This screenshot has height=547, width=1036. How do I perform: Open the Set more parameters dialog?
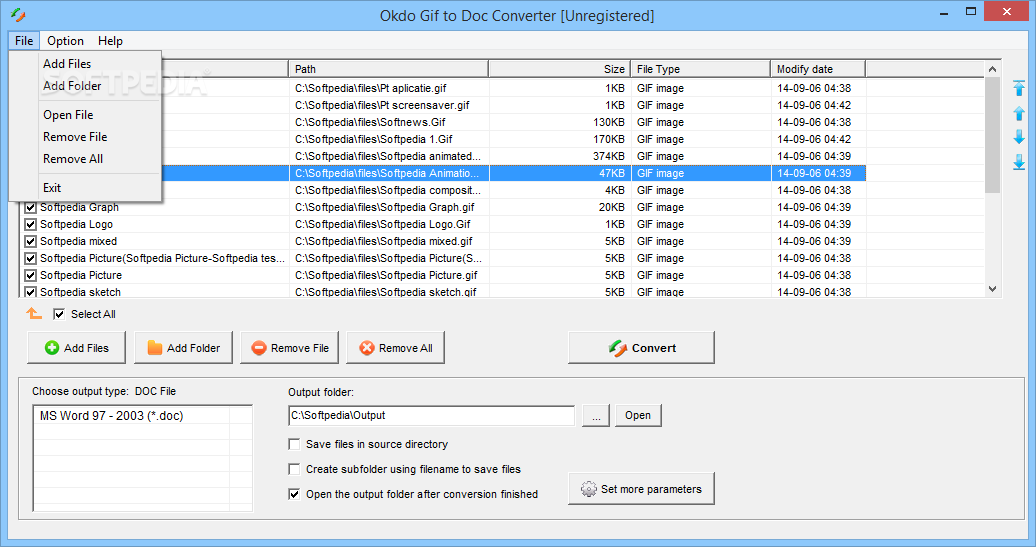642,489
